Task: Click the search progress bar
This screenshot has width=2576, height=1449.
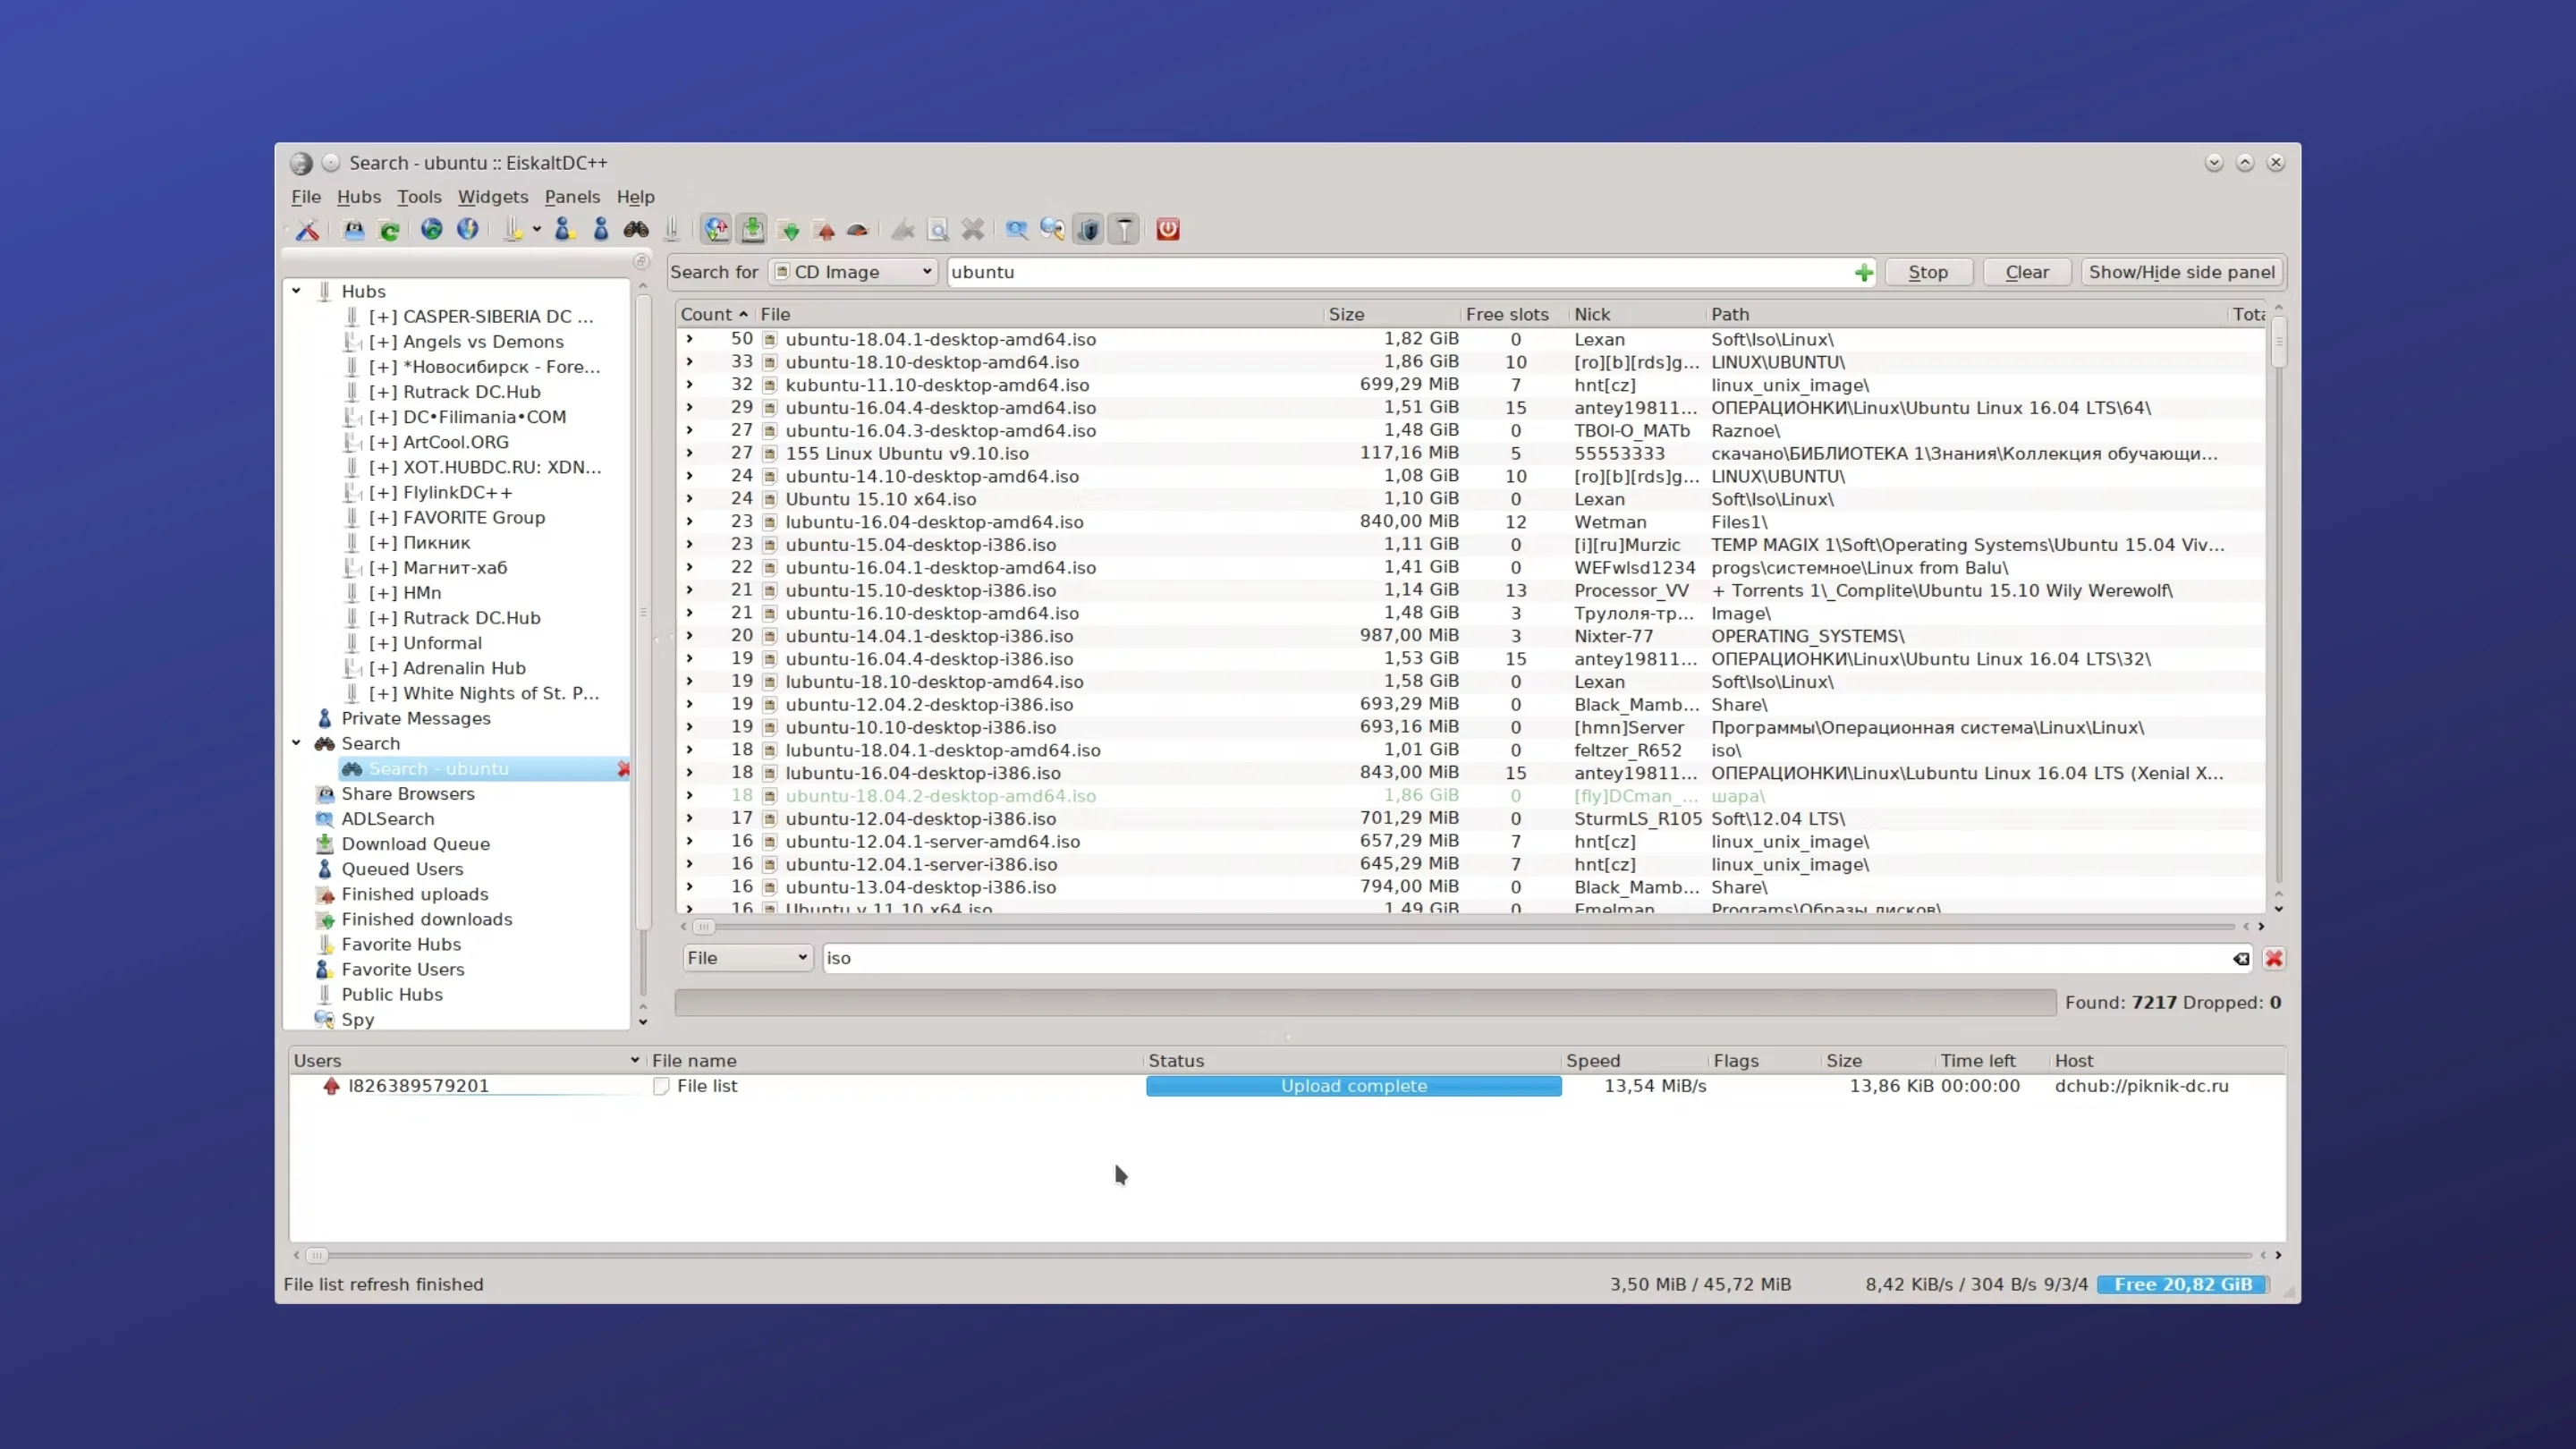Action: pyautogui.click(x=1365, y=1003)
